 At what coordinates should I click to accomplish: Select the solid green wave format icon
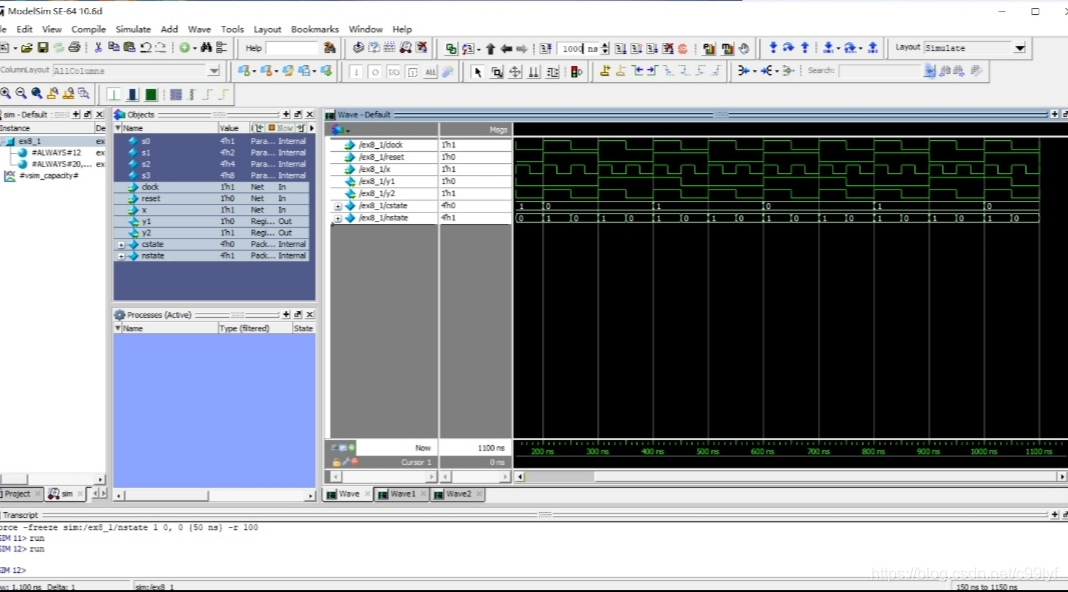pos(151,94)
